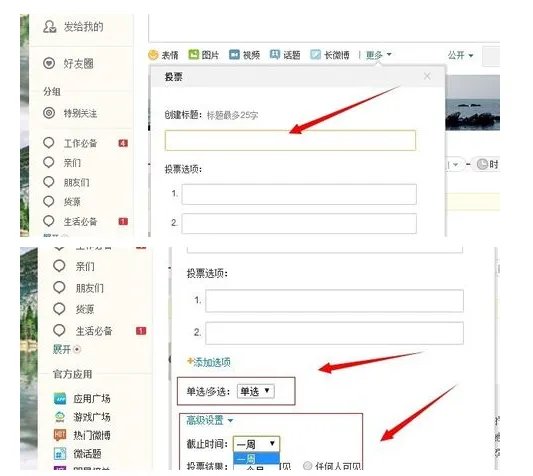Screen dimensions: 533x476
Task: Expand groups list with 展开
Action: click(67, 349)
